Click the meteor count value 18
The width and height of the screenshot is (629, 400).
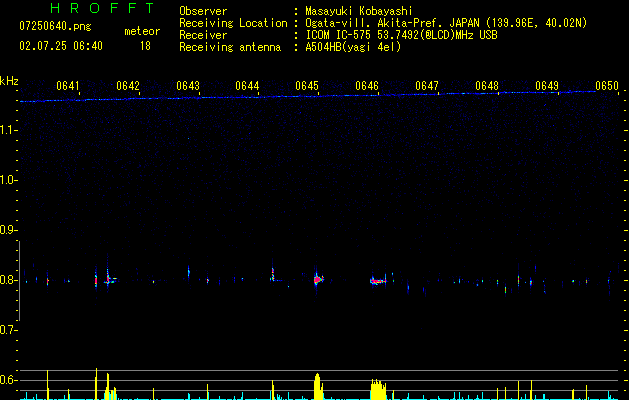tap(145, 46)
